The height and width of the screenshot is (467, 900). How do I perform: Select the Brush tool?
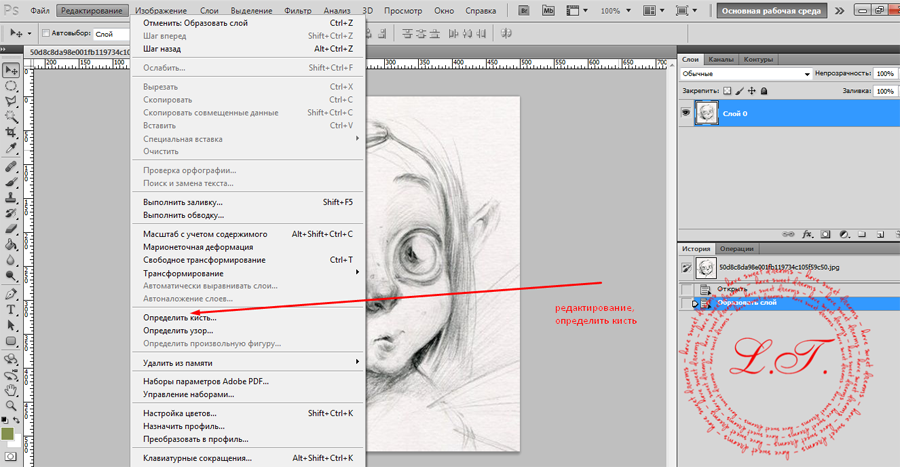11,182
